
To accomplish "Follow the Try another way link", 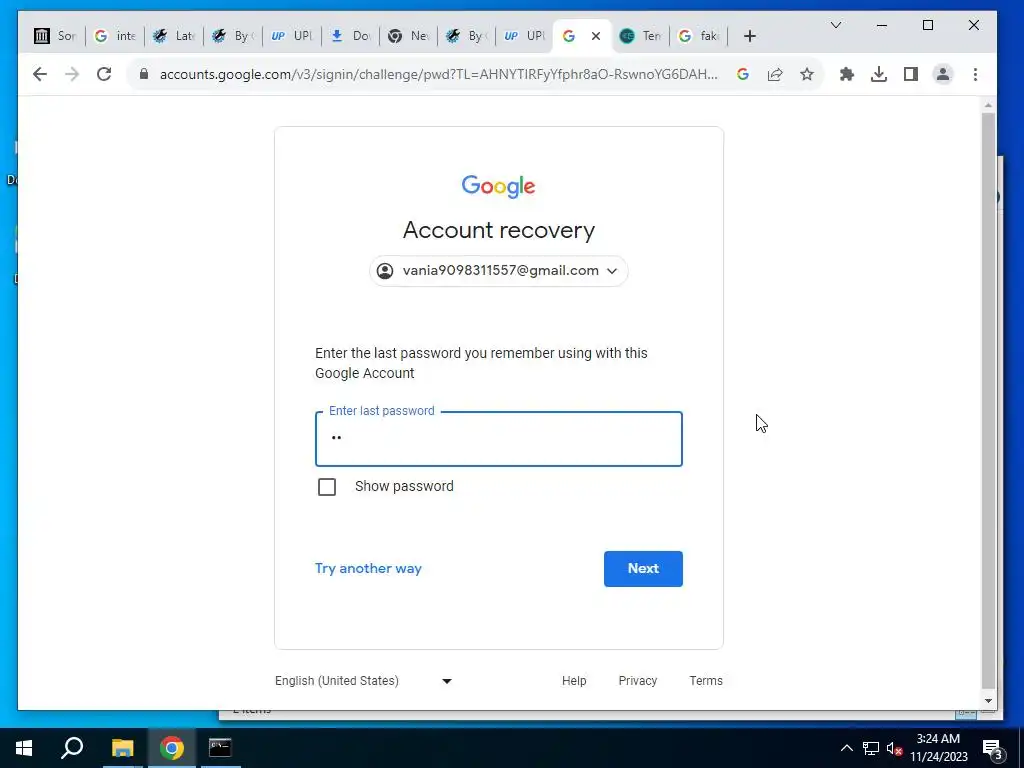I will pos(368,568).
